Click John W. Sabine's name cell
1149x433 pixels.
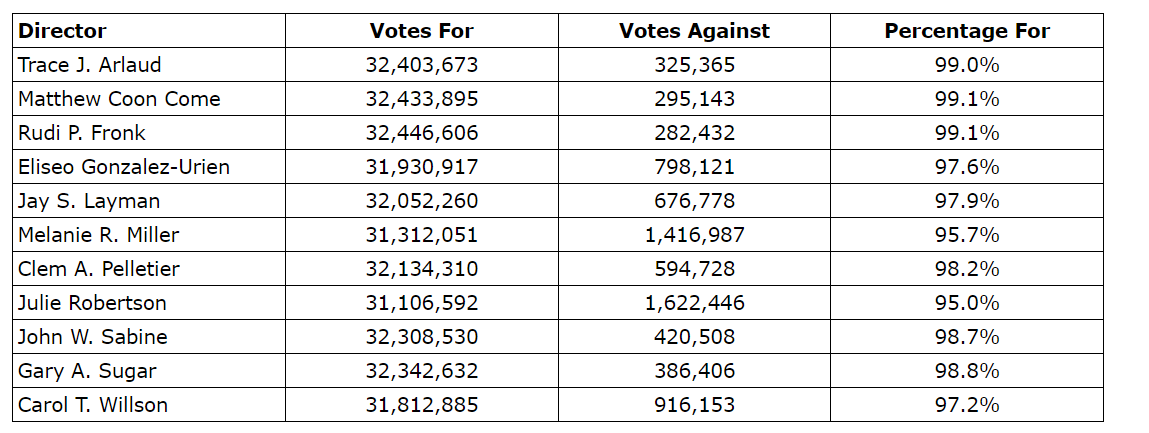pos(93,337)
